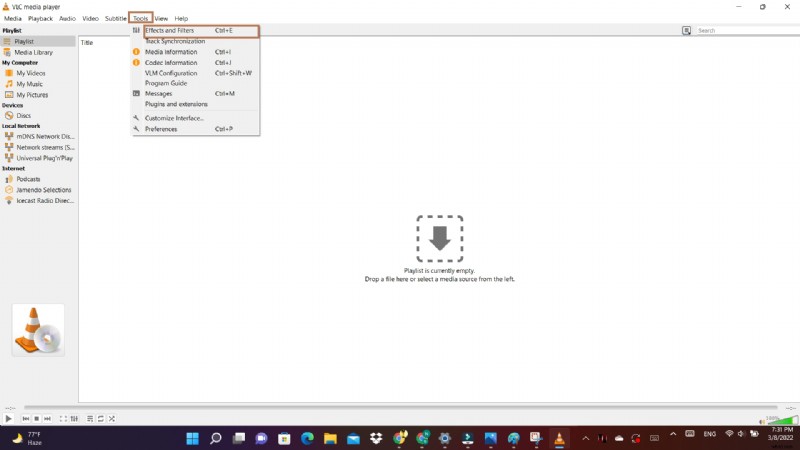The height and width of the screenshot is (450, 800).
Task: Skip to the previous media track
Action: tap(27, 418)
